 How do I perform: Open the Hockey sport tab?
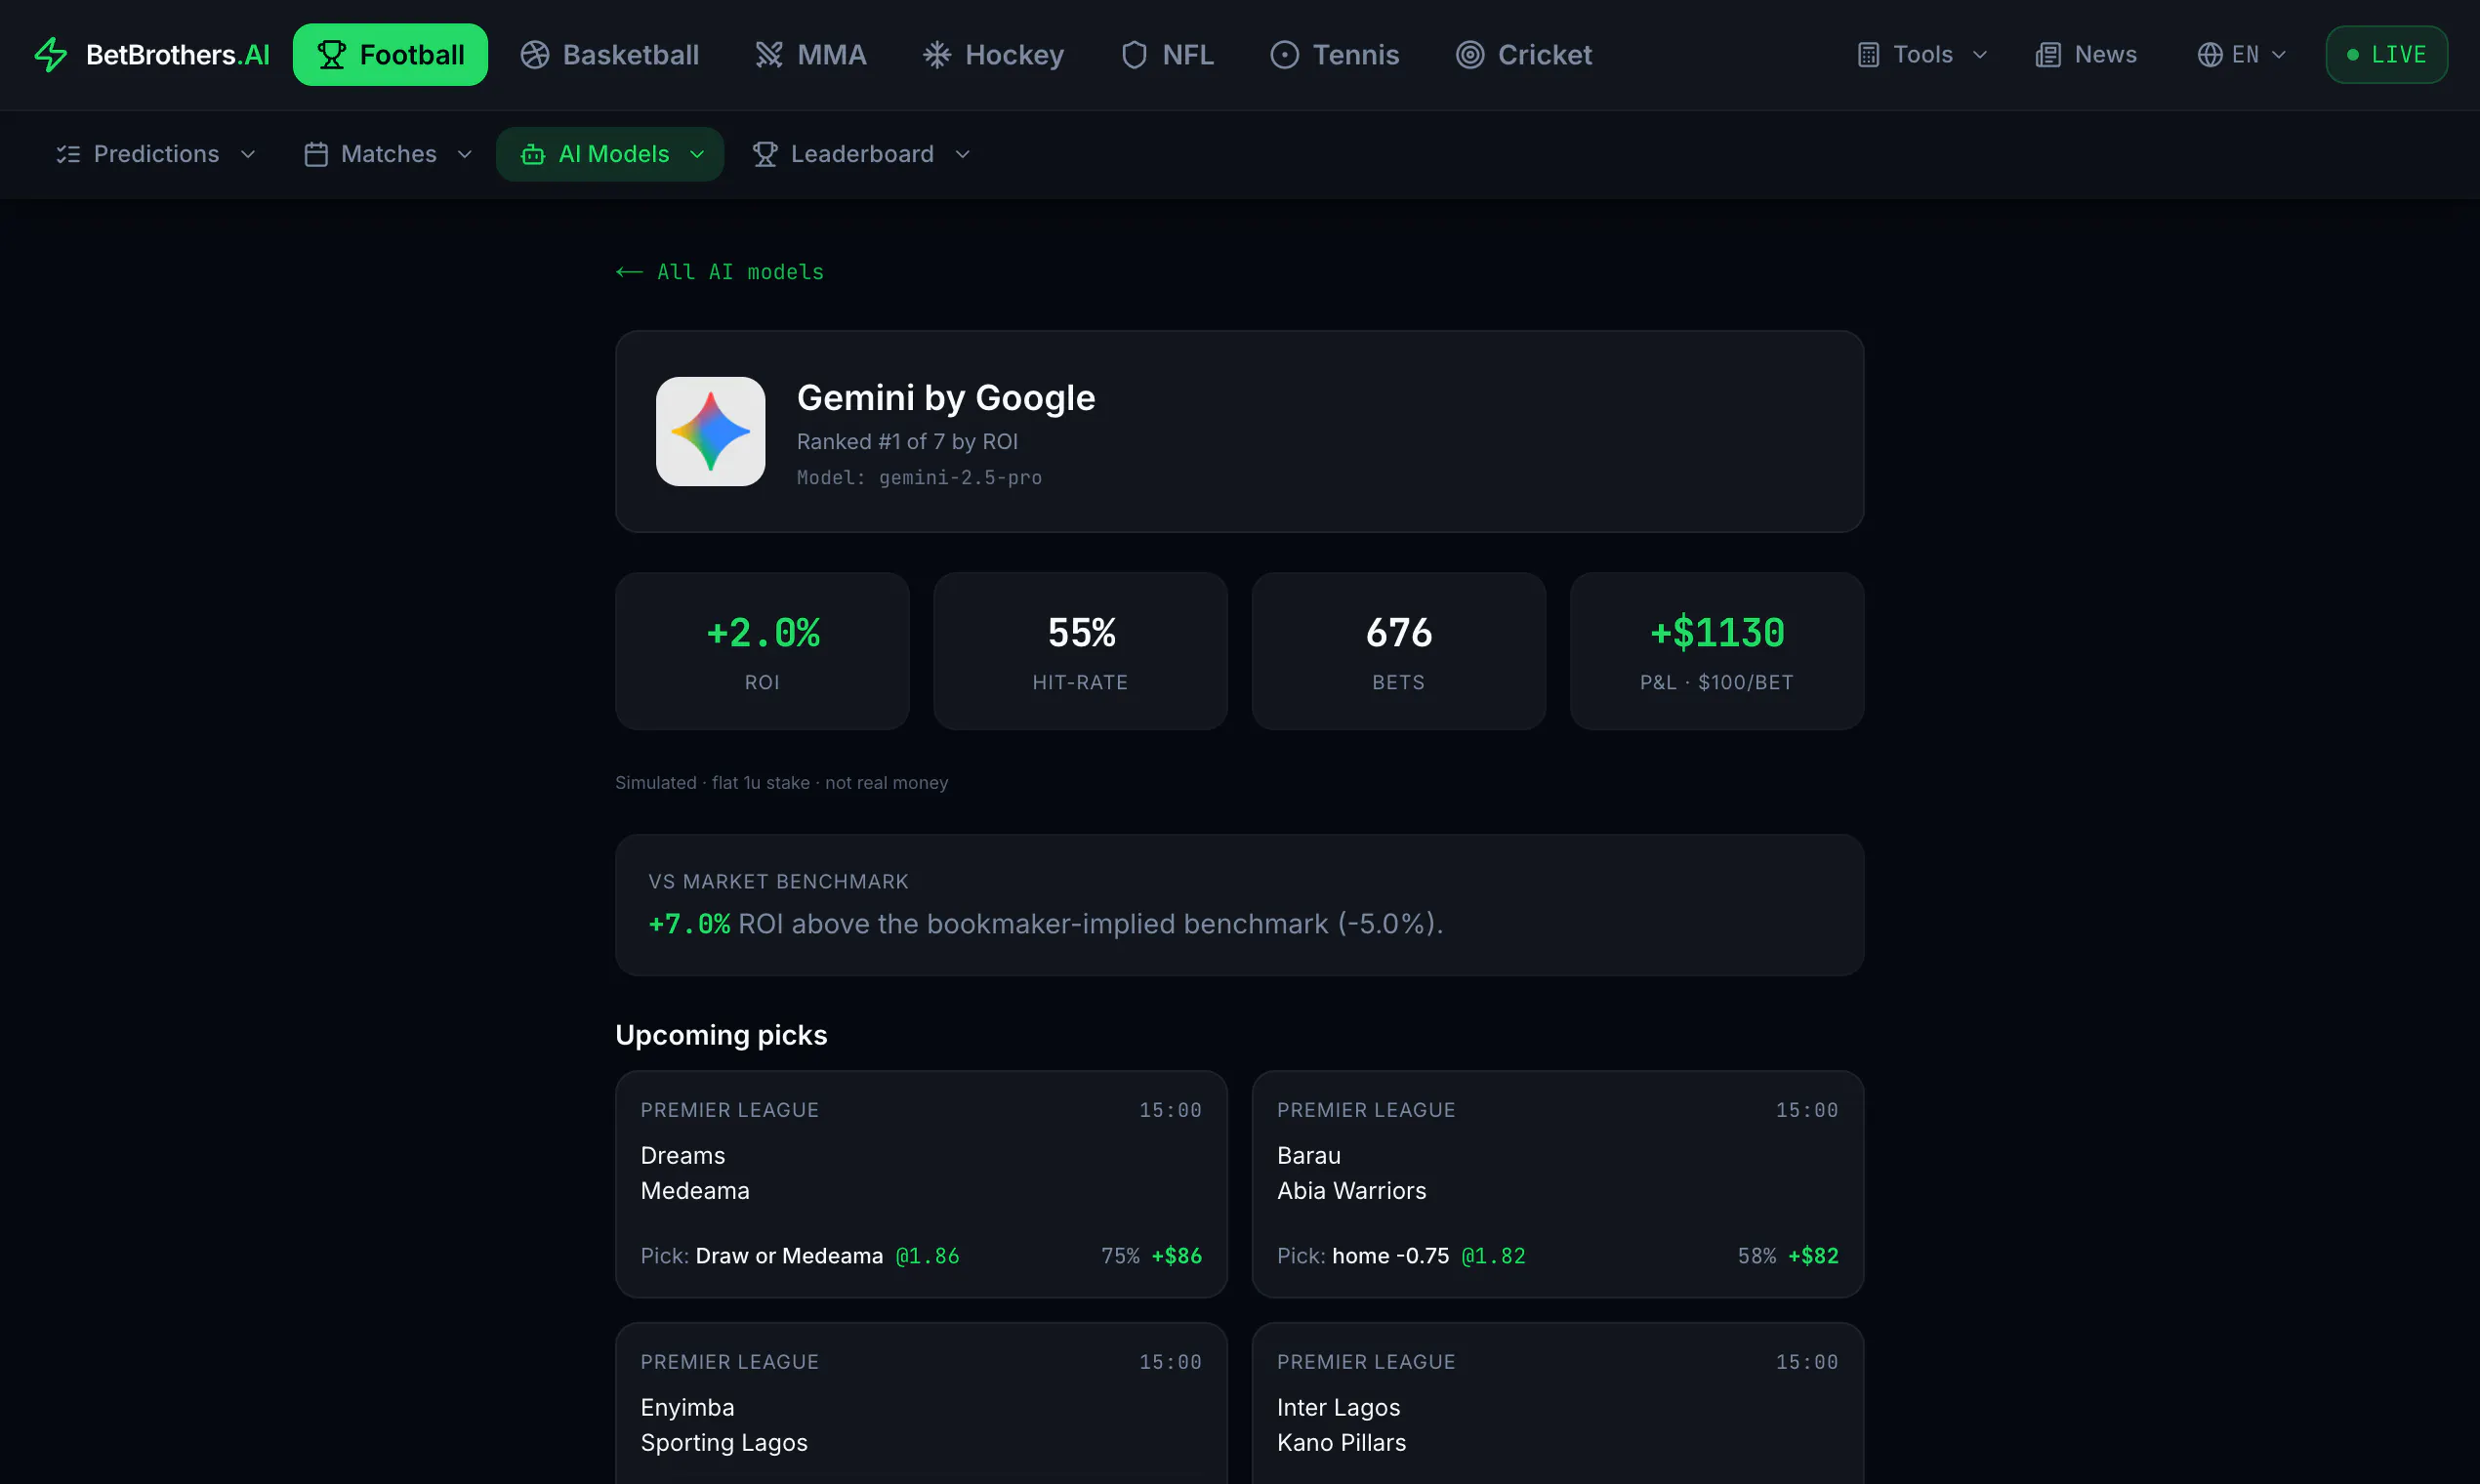[993, 55]
